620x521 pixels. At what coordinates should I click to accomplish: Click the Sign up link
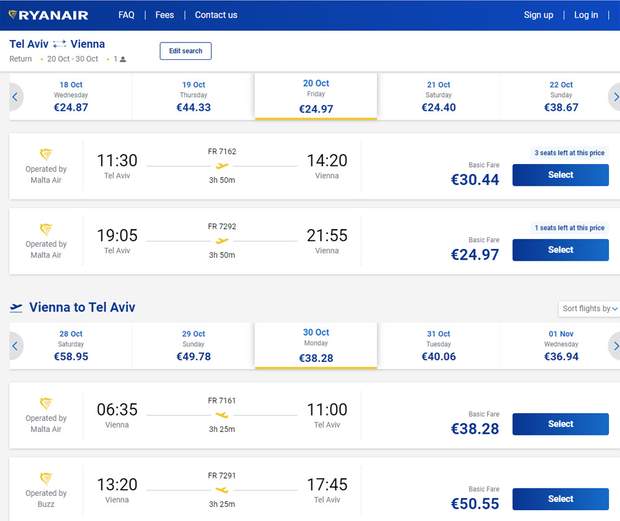pyautogui.click(x=538, y=15)
